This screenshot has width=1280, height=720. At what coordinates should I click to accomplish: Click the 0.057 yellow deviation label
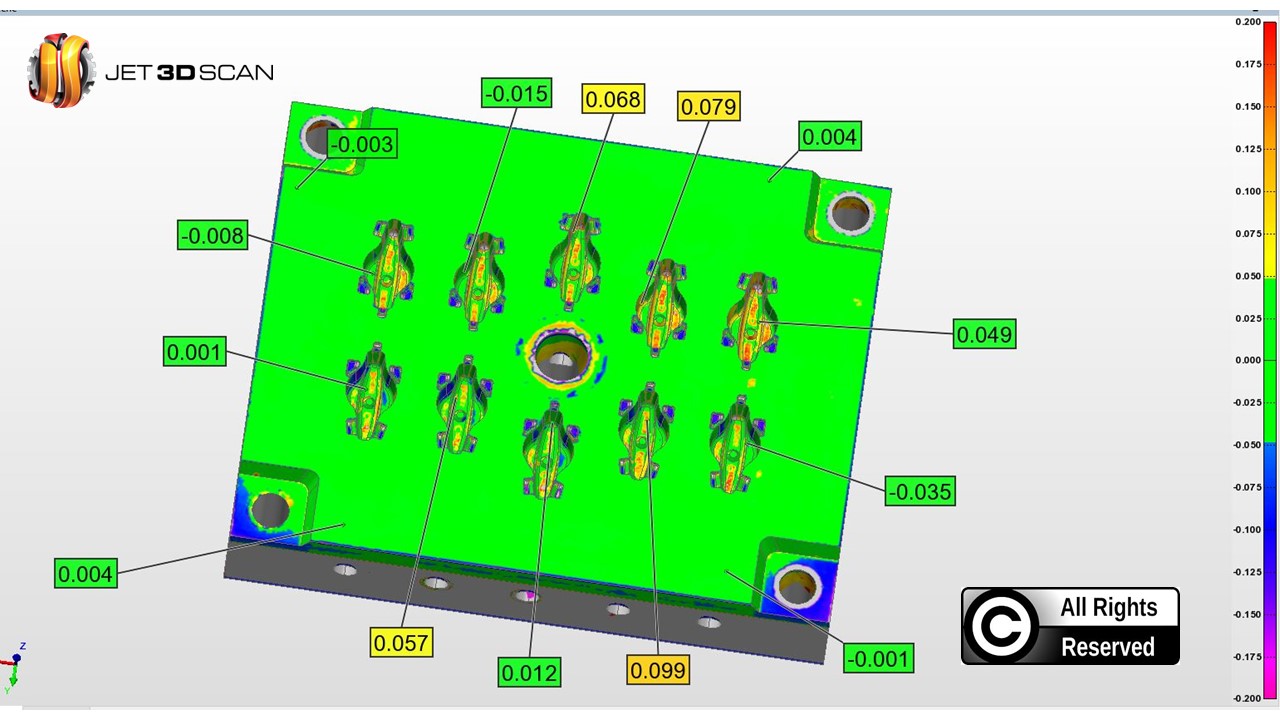(x=401, y=642)
